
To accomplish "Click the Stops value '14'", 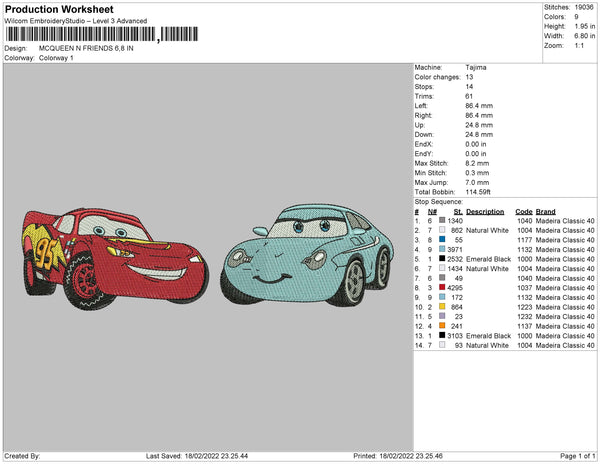I will point(469,86).
